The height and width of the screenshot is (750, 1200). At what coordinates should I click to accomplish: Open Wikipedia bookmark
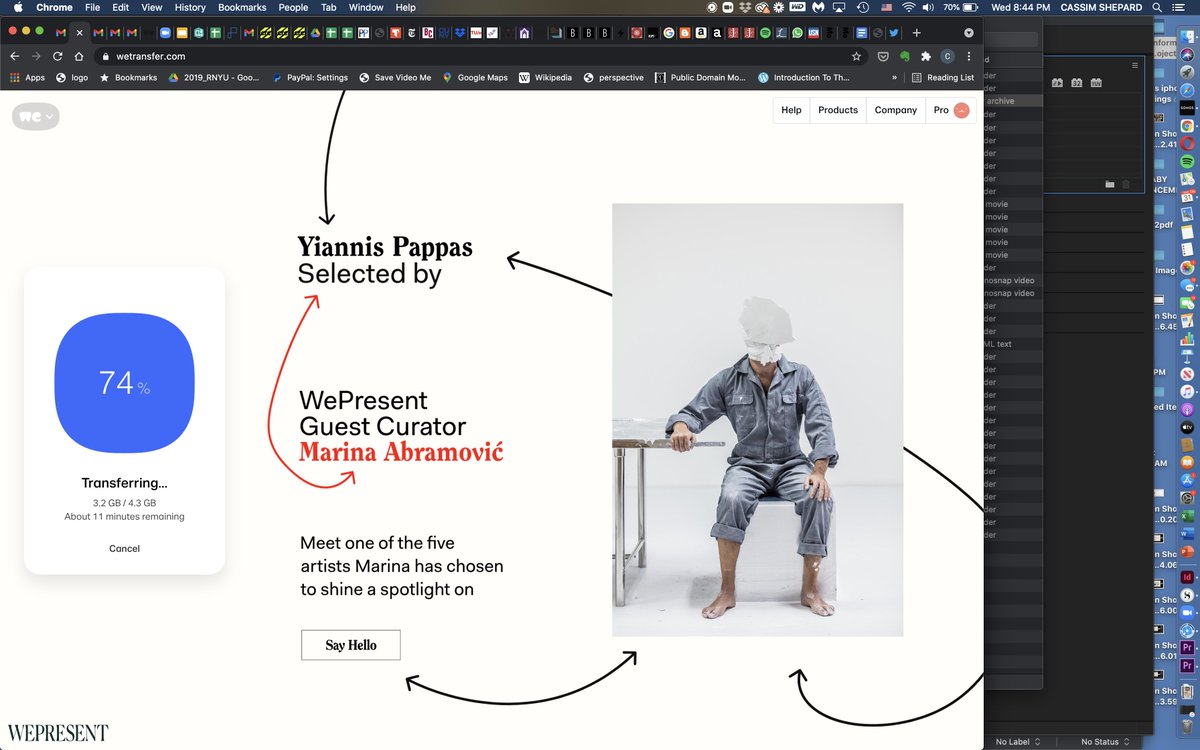coord(545,77)
